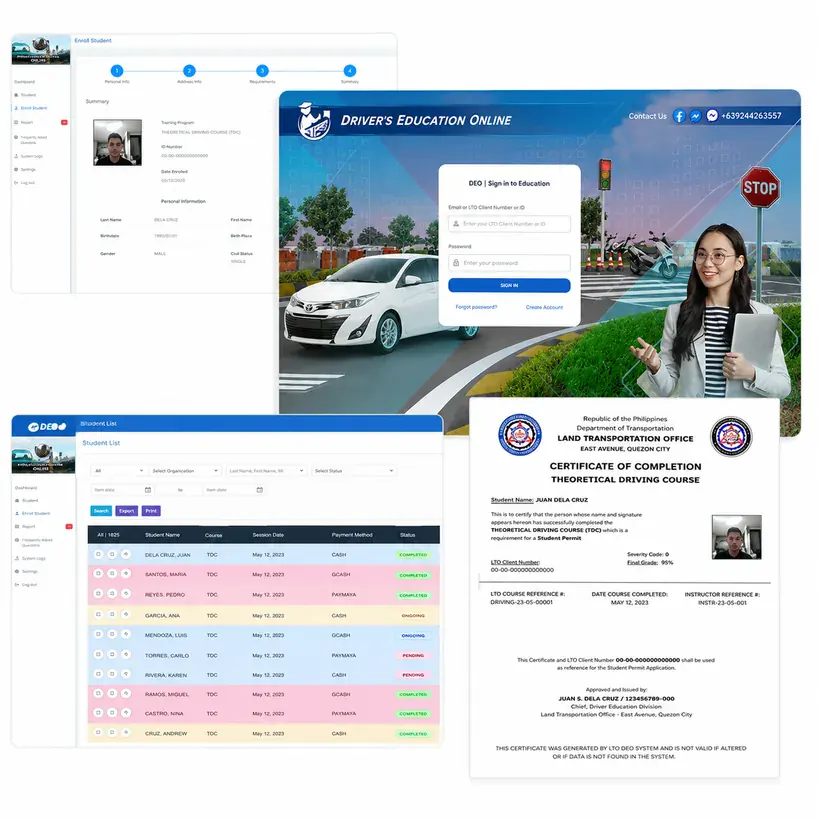Click the Contact Us link in login header
Viewport: 820px width, 820px height.
pyautogui.click(x=647, y=116)
